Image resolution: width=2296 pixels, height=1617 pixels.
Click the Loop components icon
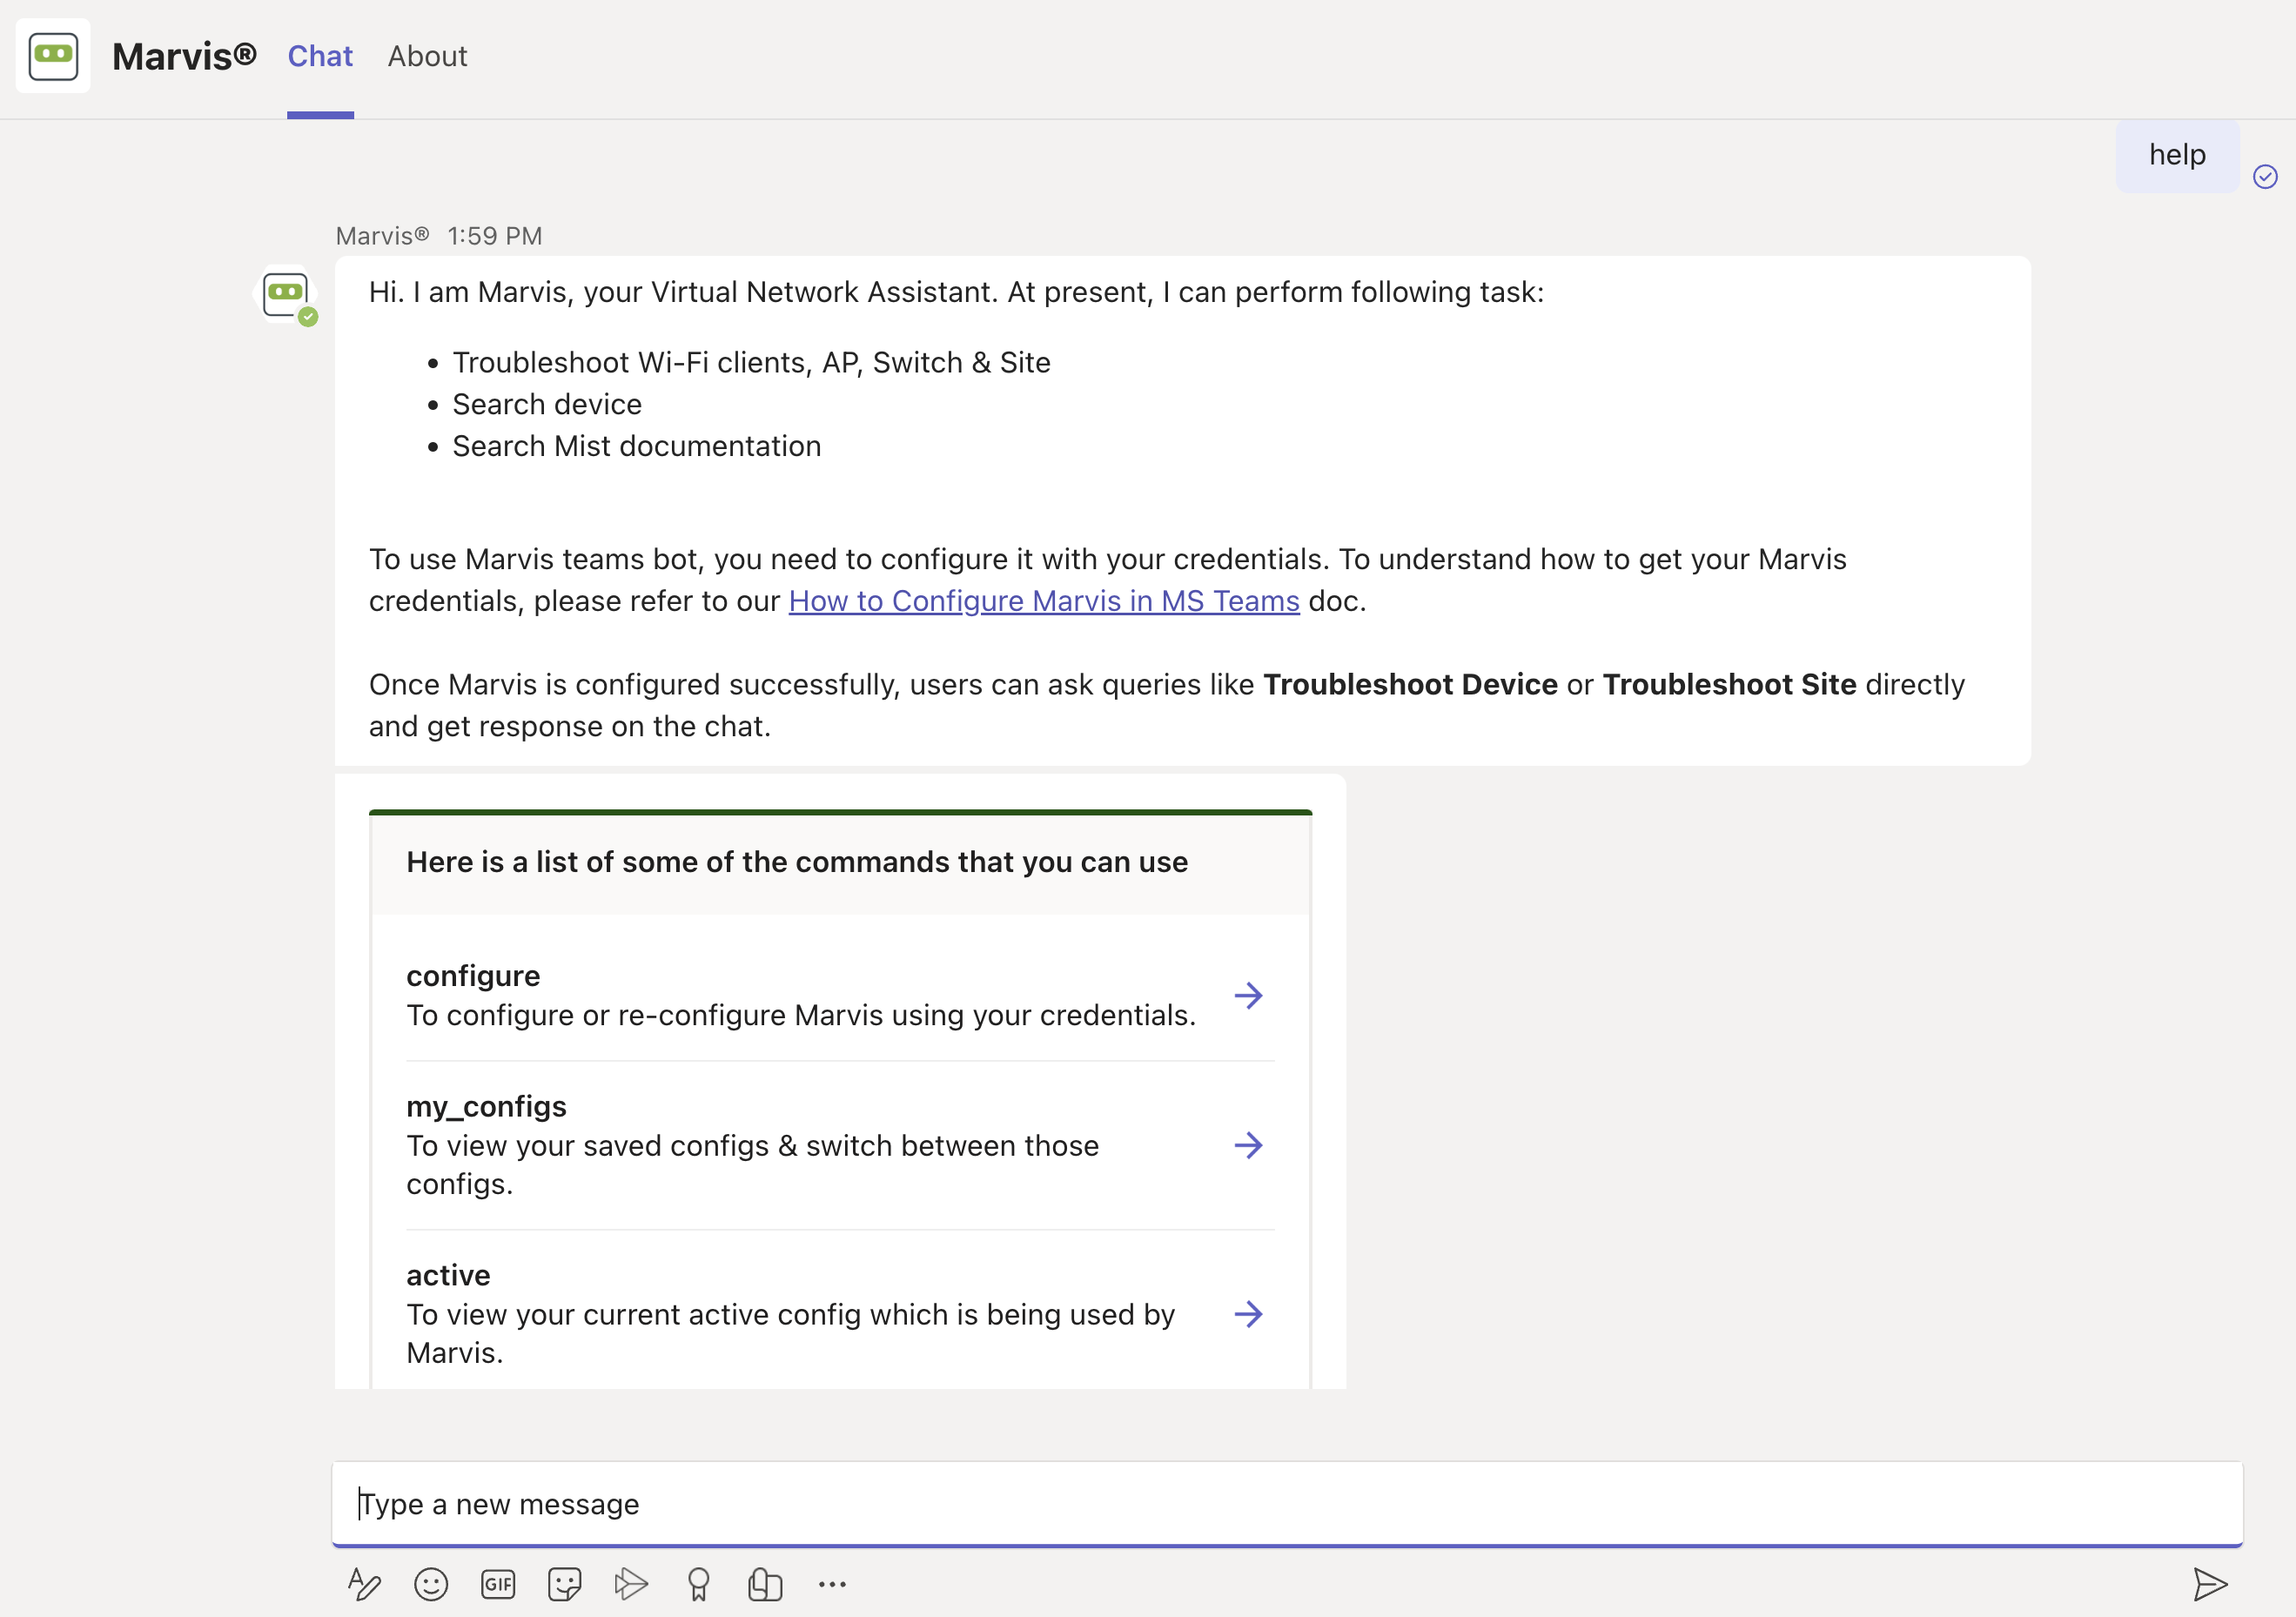[x=765, y=1584]
